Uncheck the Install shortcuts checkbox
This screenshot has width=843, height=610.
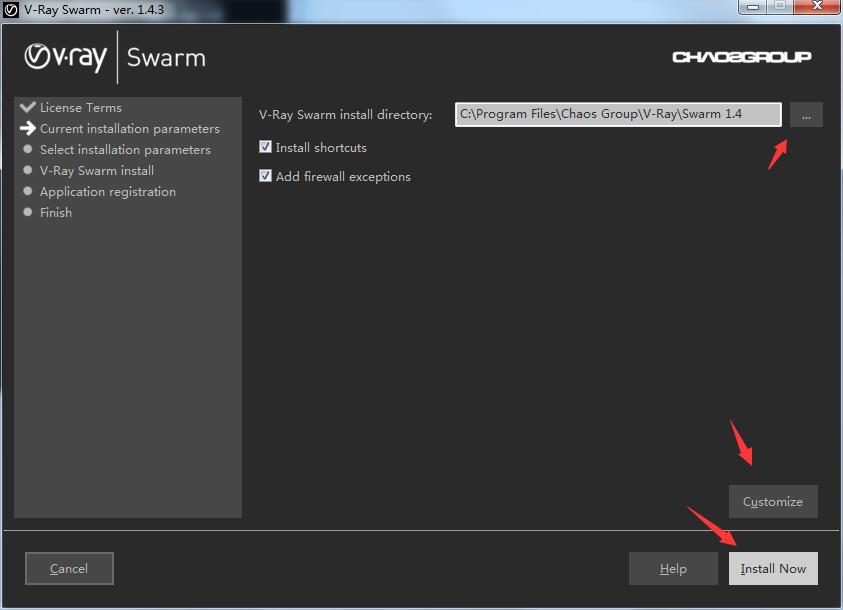click(266, 147)
